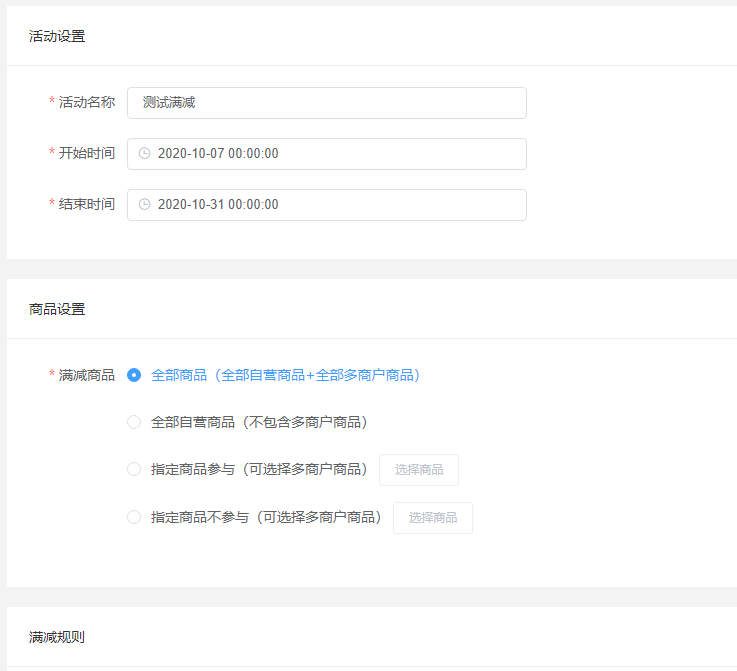
Task: Click the 结束时间 field label
Action: tap(87, 204)
